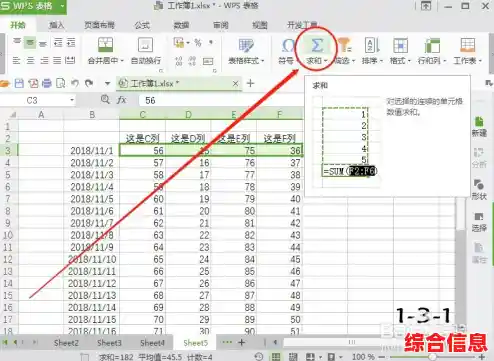Click the Save icon in quick toolbar
This screenshot has width=494, height=361.
tap(19, 83)
